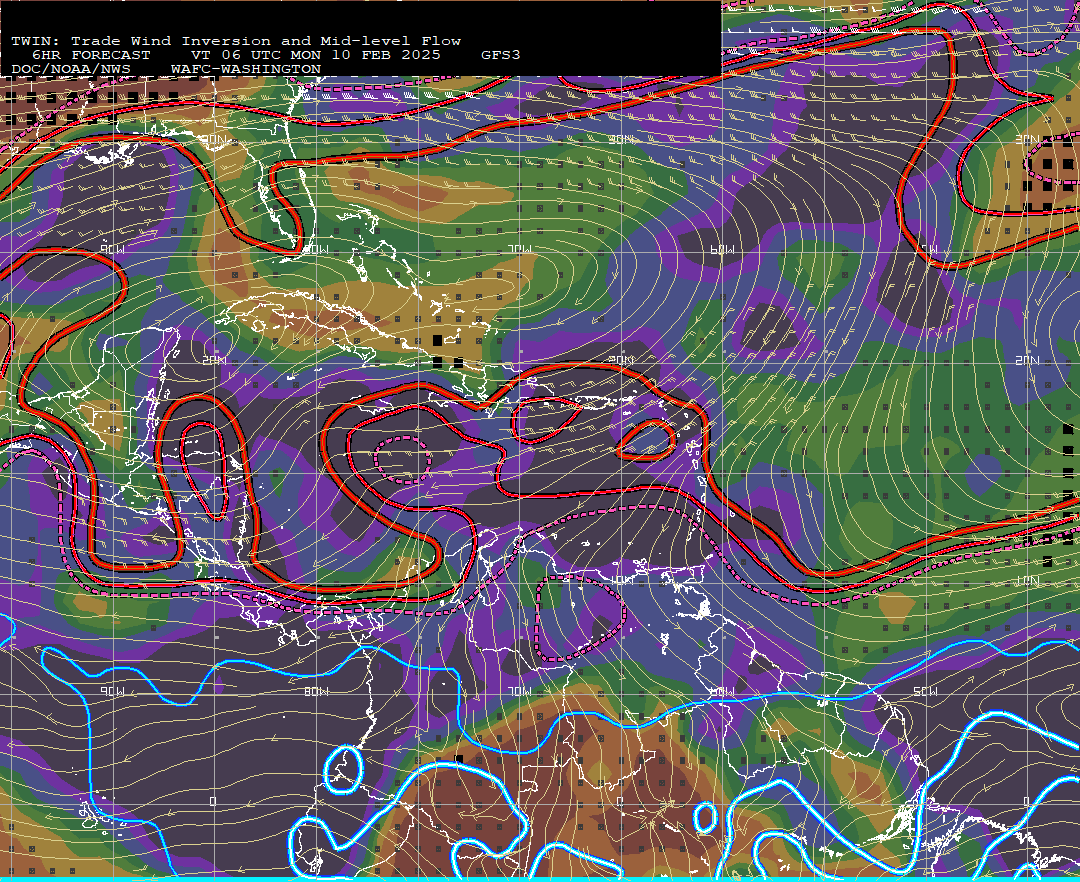Select the "80W" label off Colombia's Pacific coast
This screenshot has height=882, width=1080.
click(316, 691)
